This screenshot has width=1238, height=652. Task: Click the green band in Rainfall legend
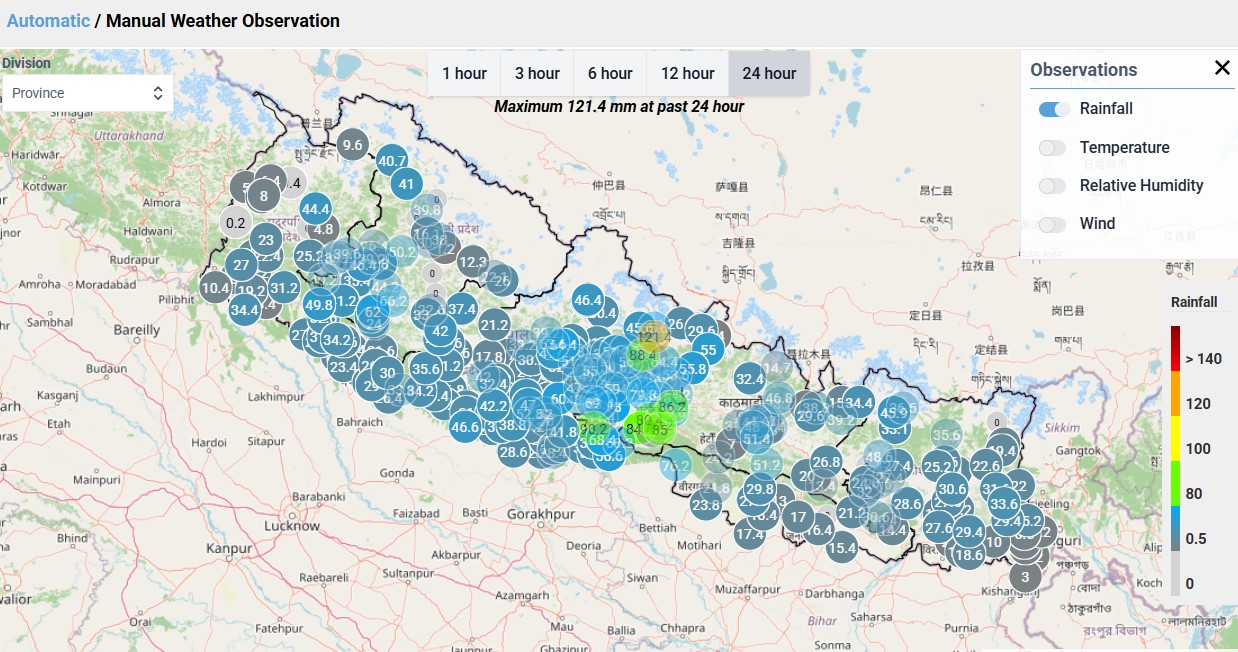click(1176, 483)
